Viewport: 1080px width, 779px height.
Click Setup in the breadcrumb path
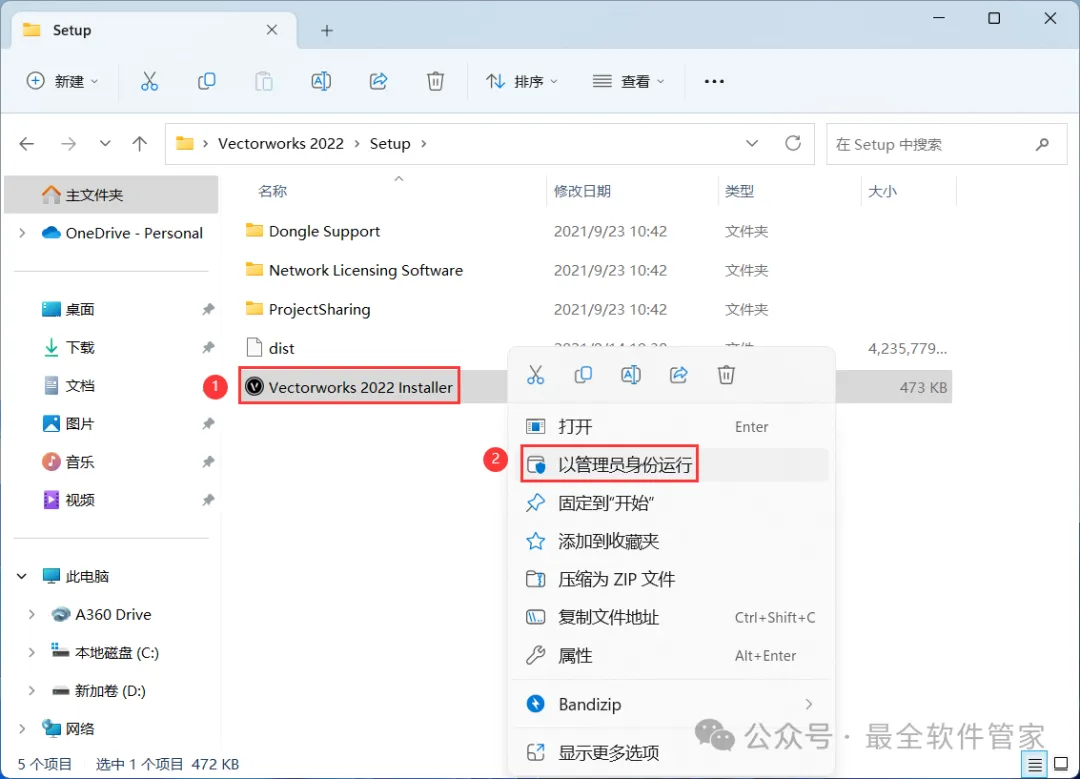pyautogui.click(x=390, y=143)
